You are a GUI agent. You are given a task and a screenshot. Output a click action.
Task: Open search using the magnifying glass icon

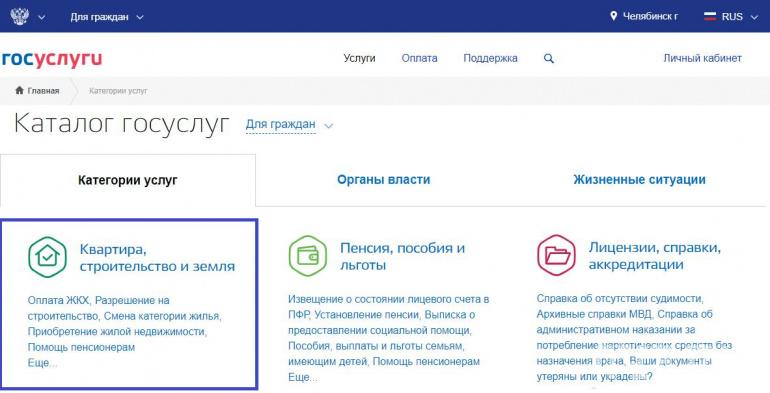pos(549,58)
